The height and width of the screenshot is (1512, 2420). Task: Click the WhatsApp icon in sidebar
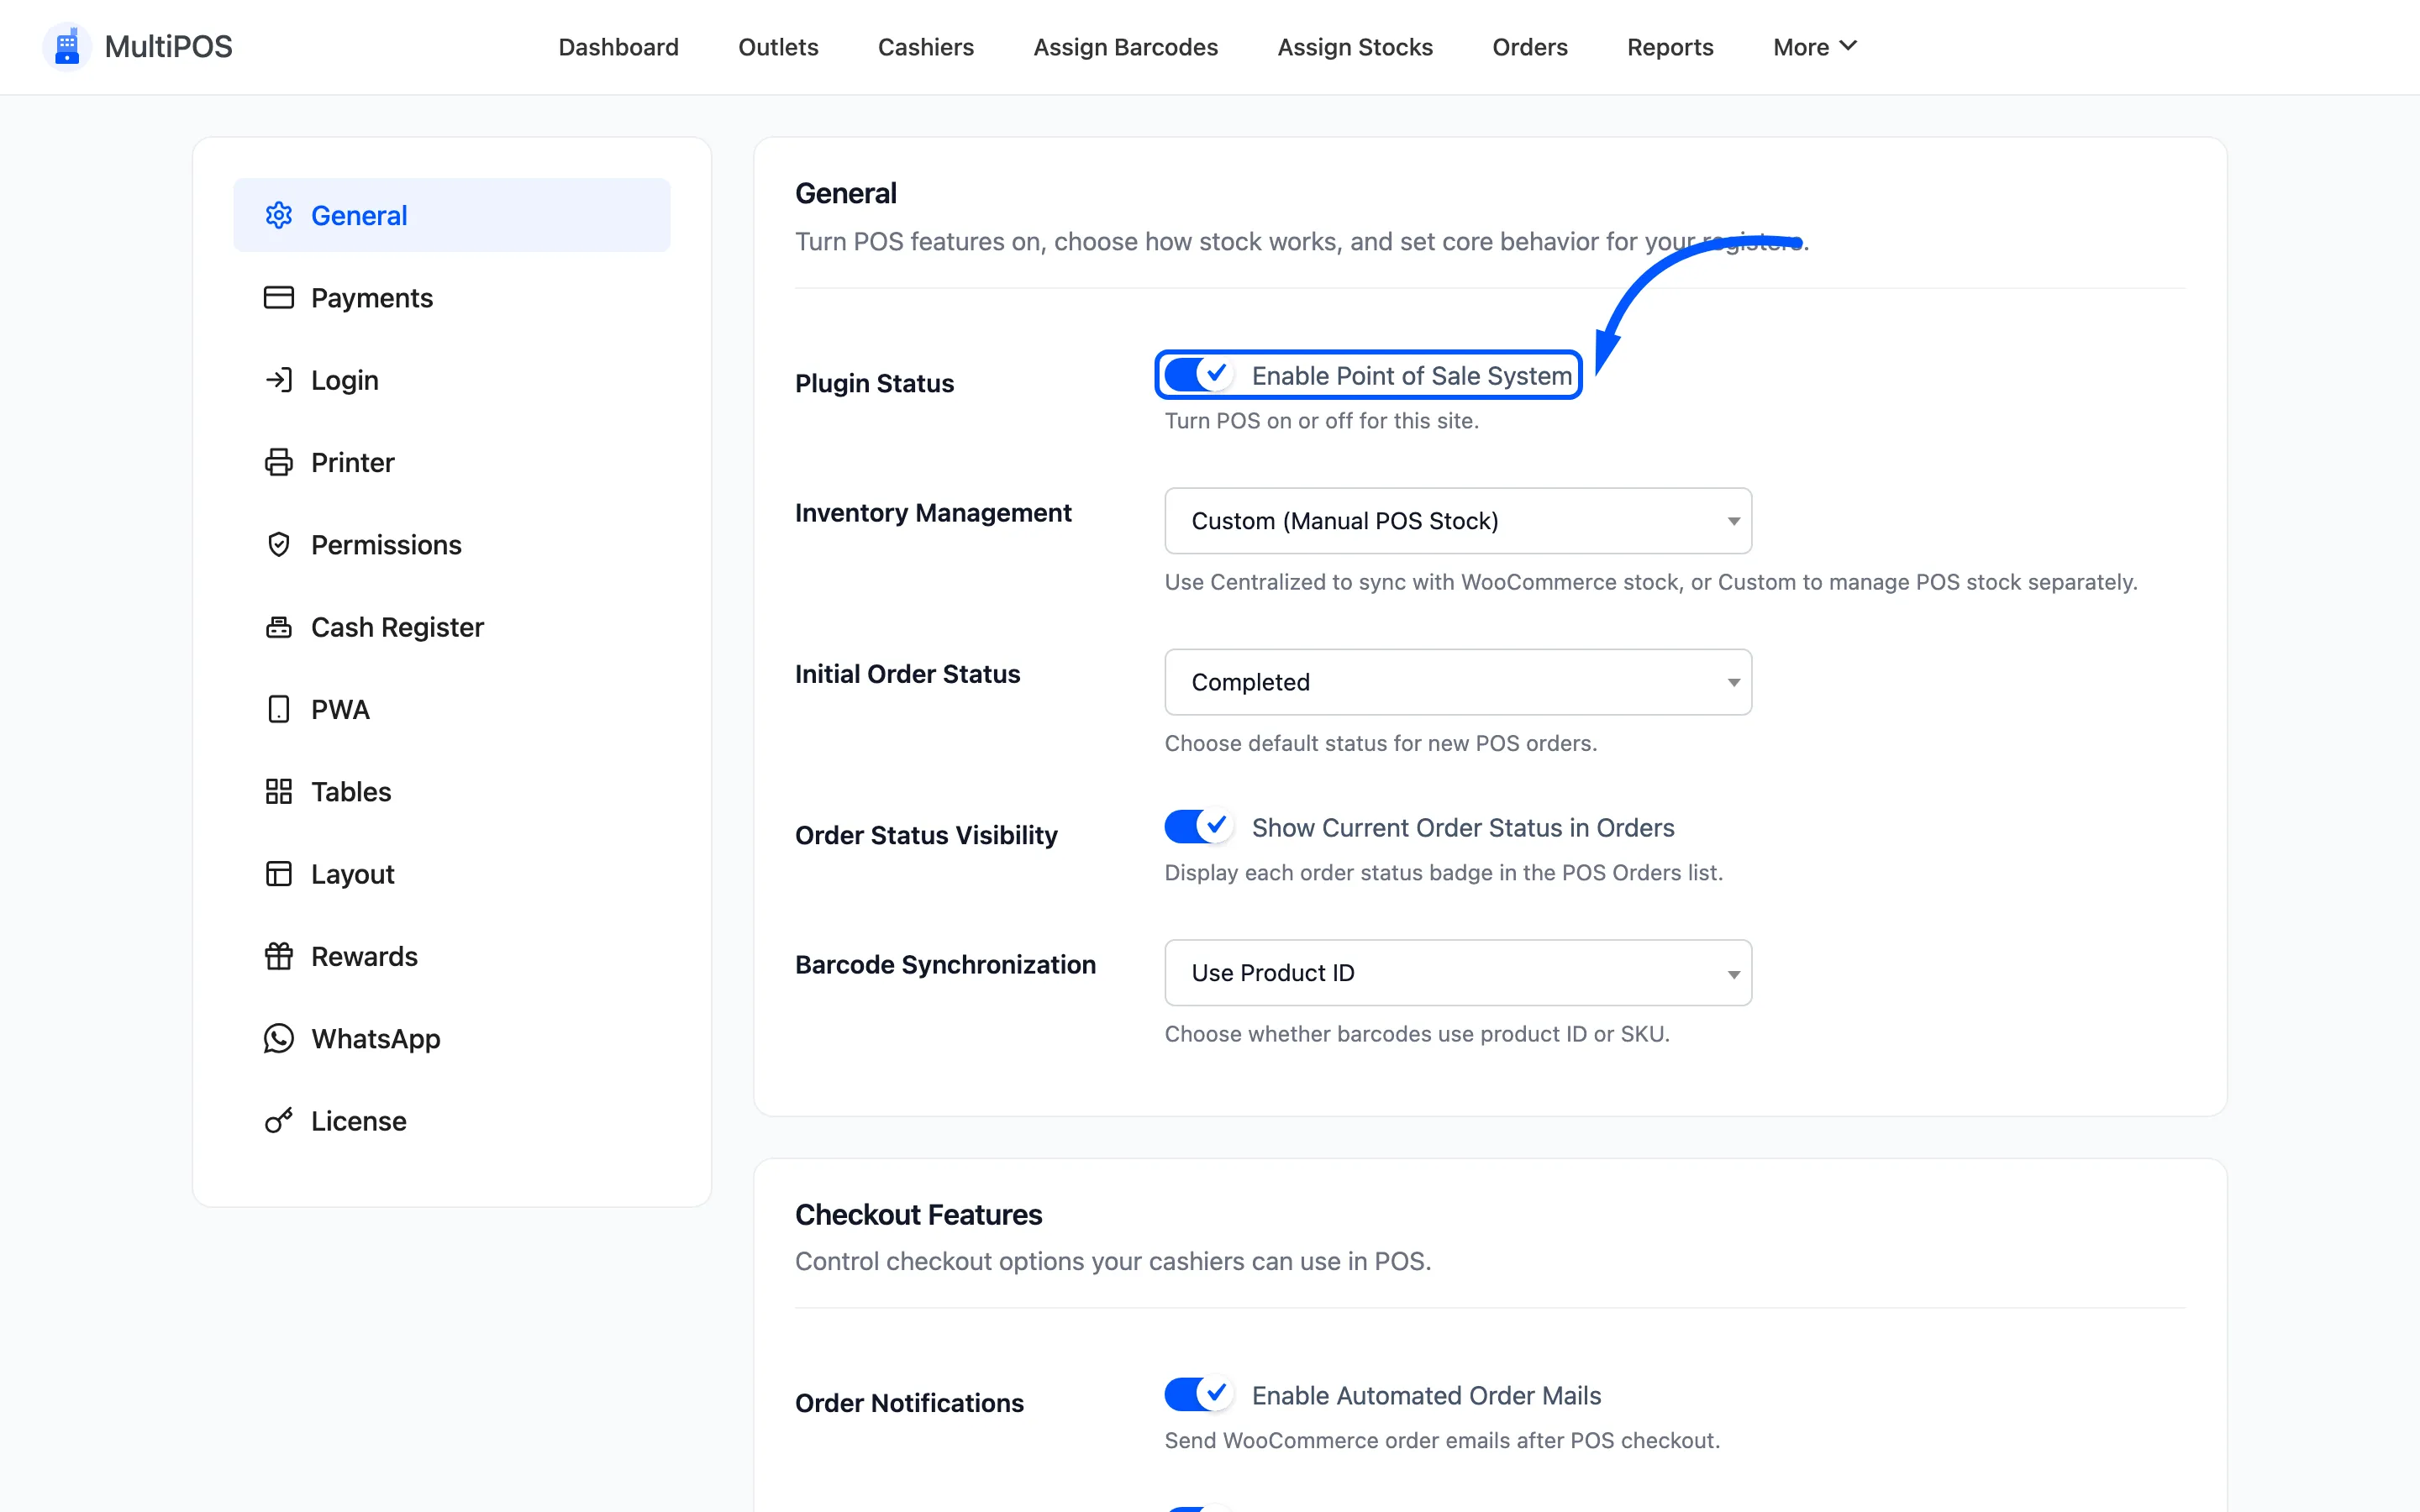(x=279, y=1038)
